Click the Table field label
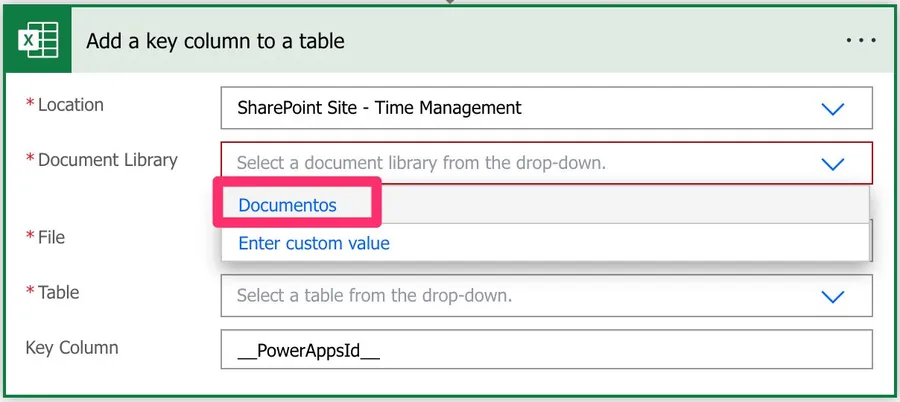900x402 pixels. point(58,293)
